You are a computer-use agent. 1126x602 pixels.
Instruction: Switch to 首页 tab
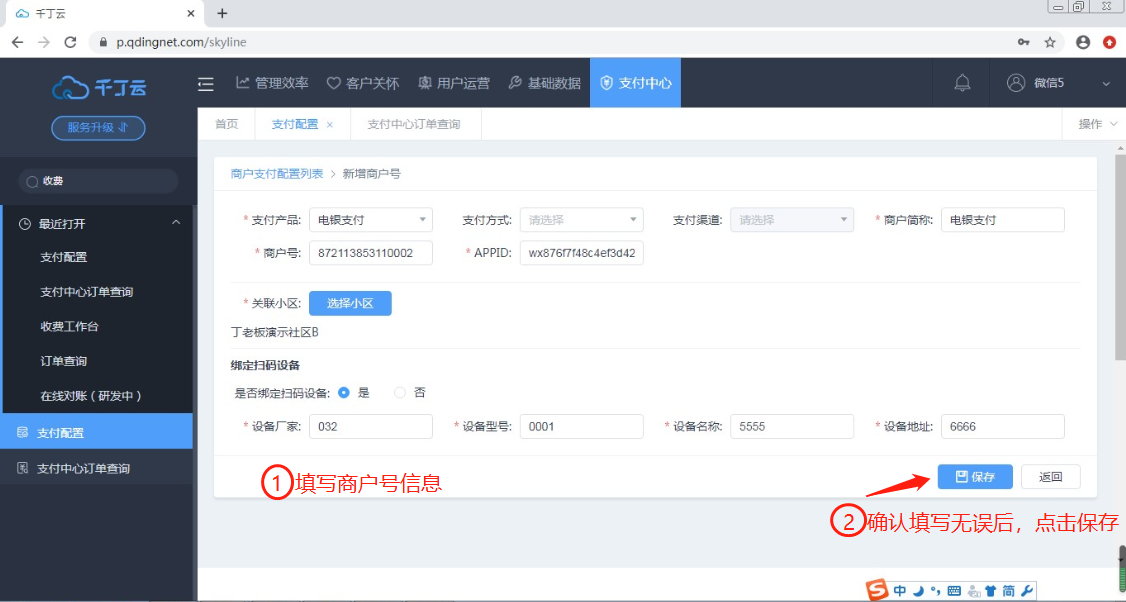click(x=227, y=124)
